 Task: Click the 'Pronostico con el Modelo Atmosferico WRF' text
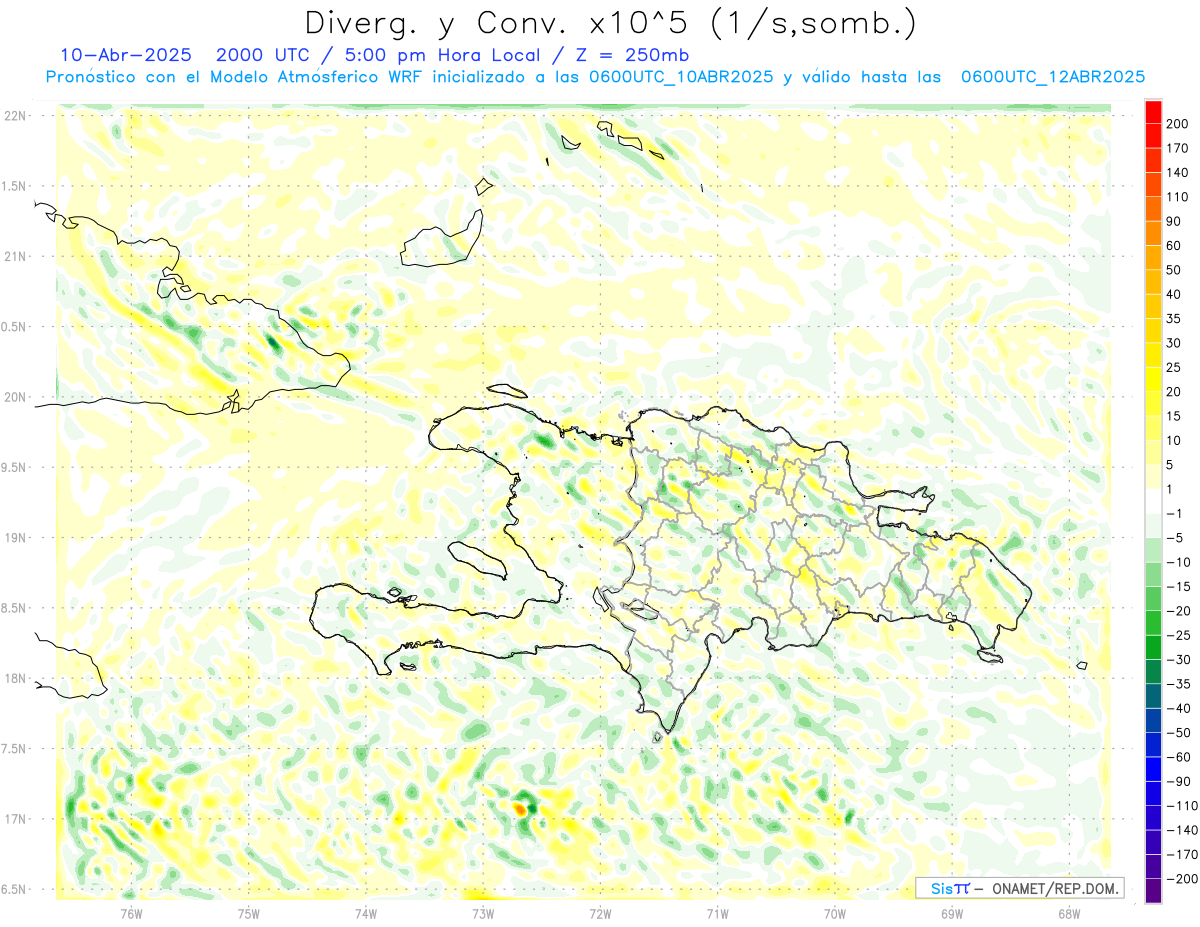(x=235, y=77)
